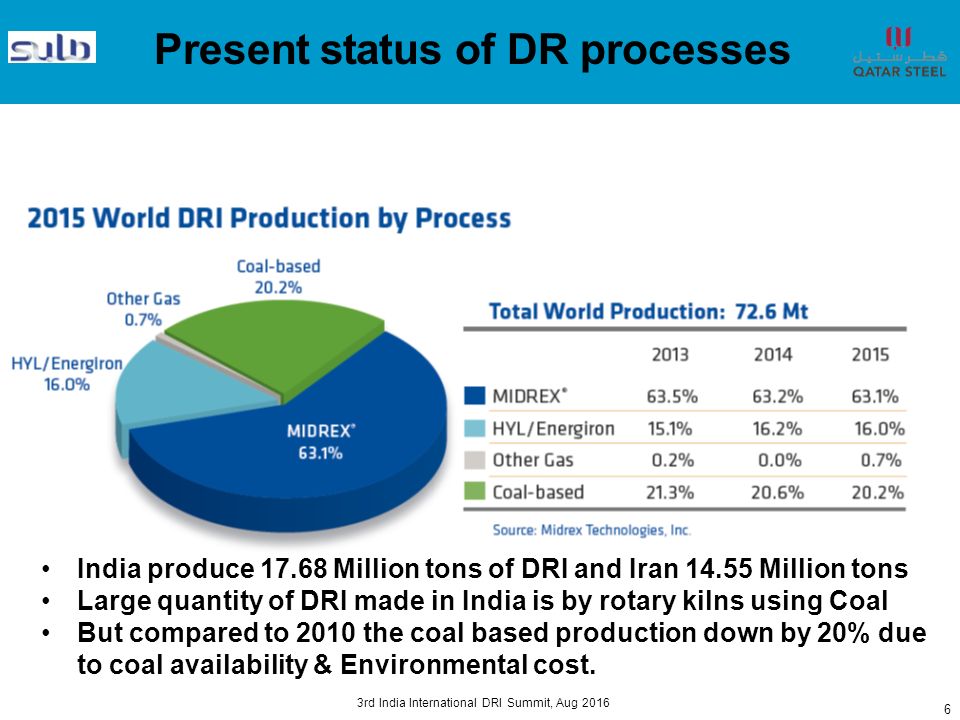Click the HYL/Energiron row label in table

point(553,429)
